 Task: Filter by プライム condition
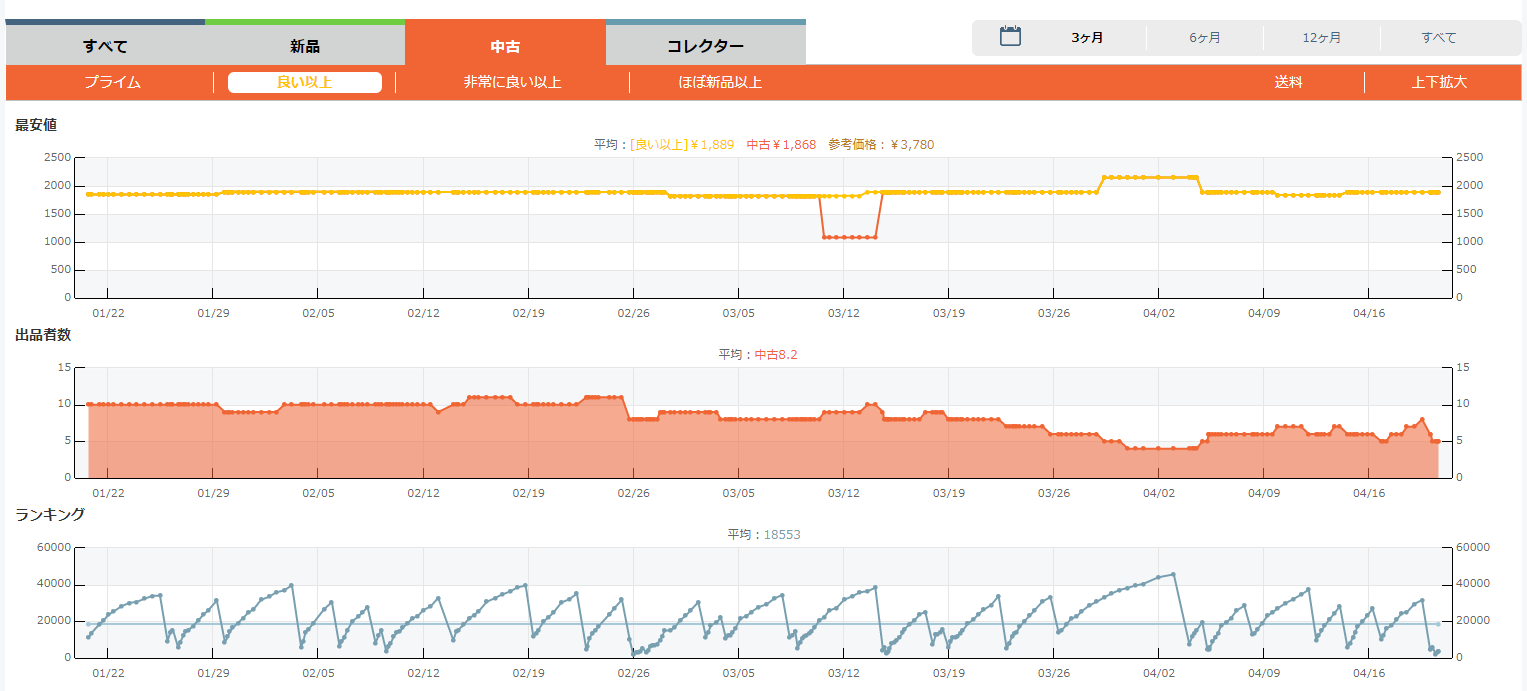point(112,82)
